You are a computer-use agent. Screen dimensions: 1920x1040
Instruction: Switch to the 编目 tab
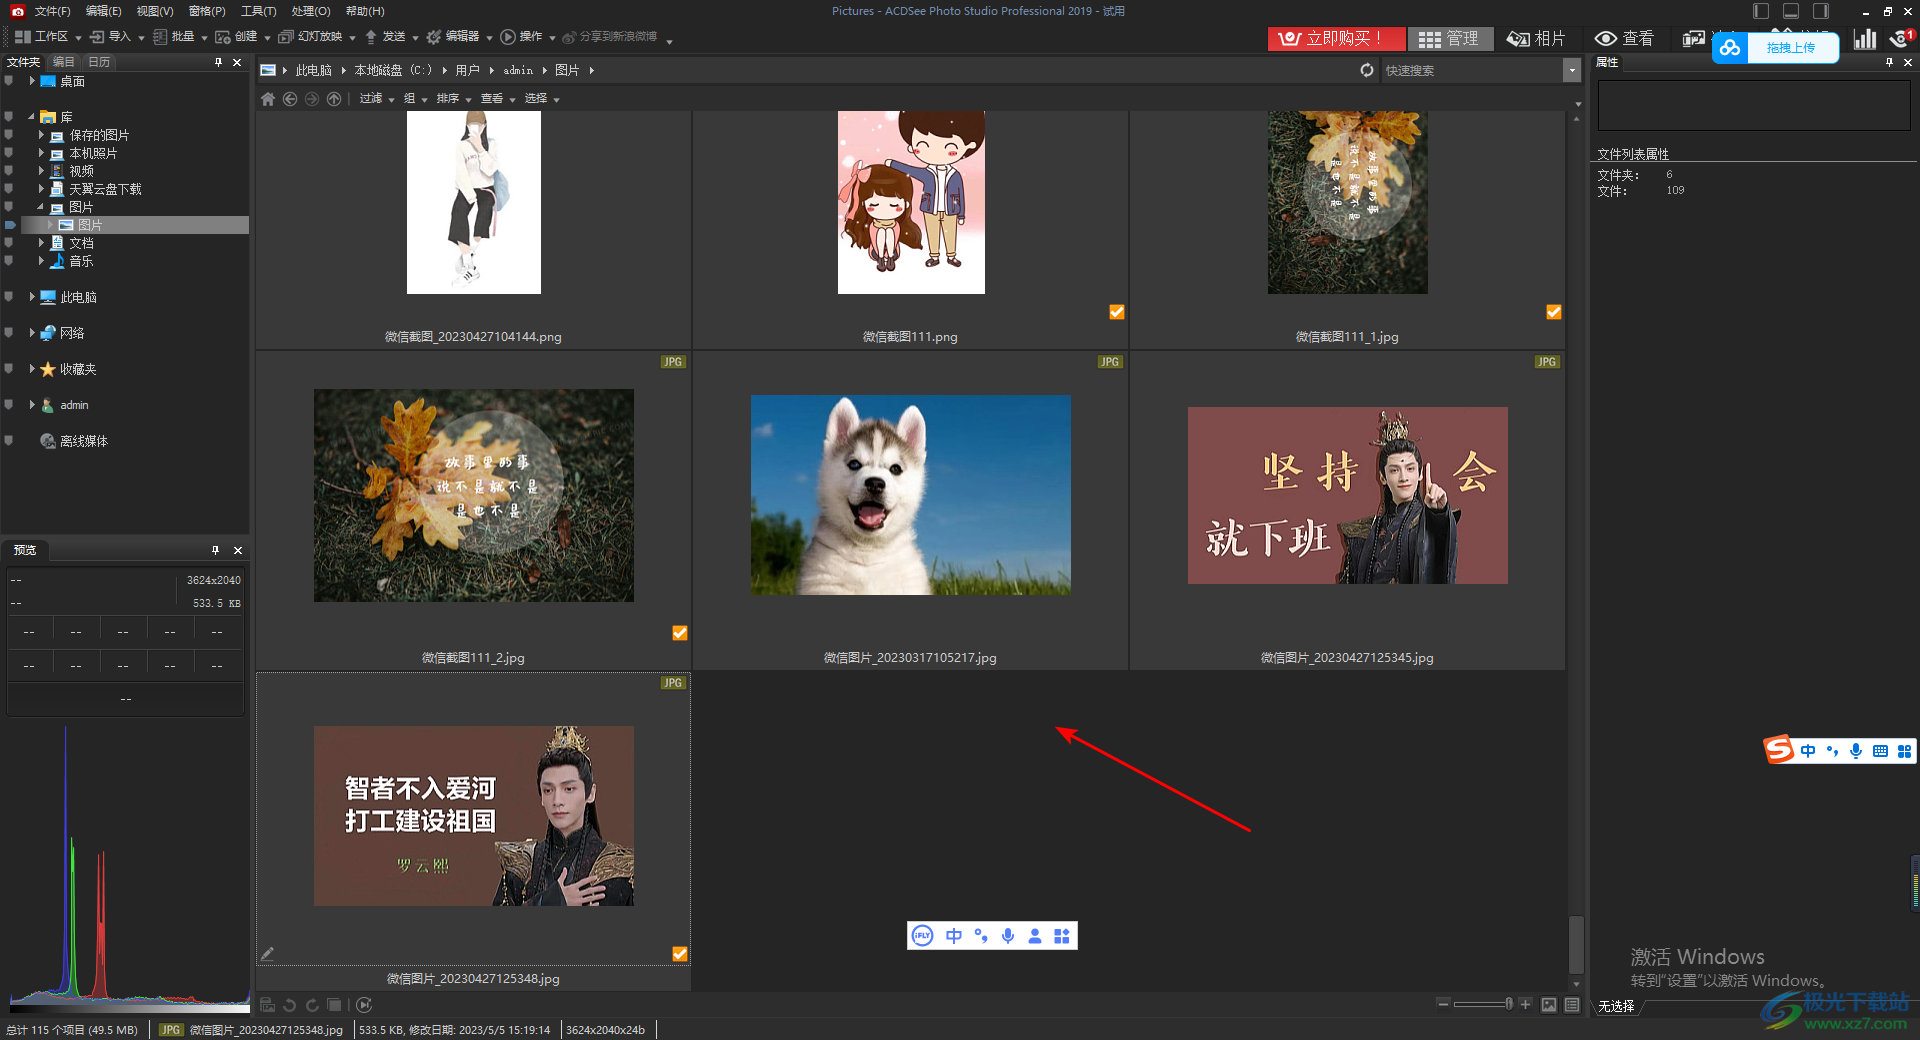coord(64,62)
